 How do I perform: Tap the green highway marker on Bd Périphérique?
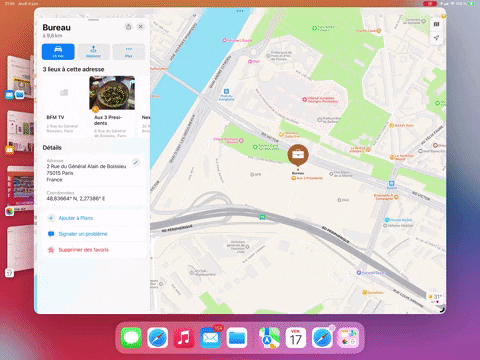click(263, 217)
